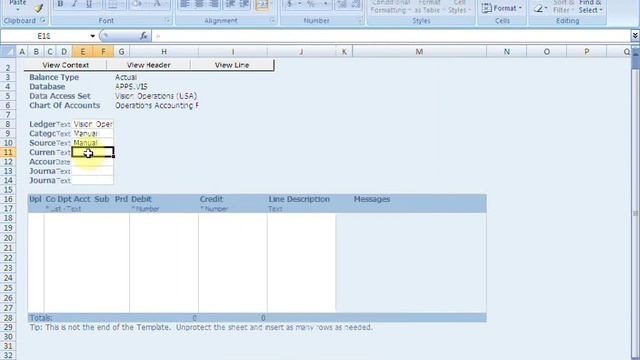The width and height of the screenshot is (640, 360).
Task: Open the Name Box dropdown arrow
Action: pos(93,36)
